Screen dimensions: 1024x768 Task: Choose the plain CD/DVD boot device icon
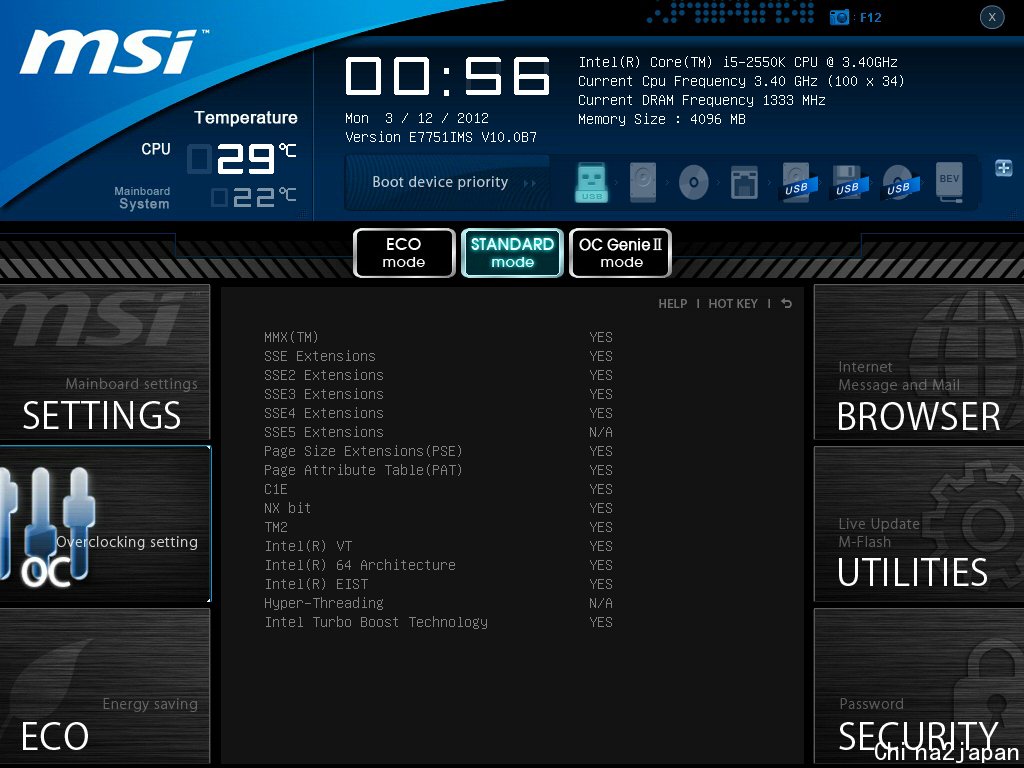coord(694,182)
